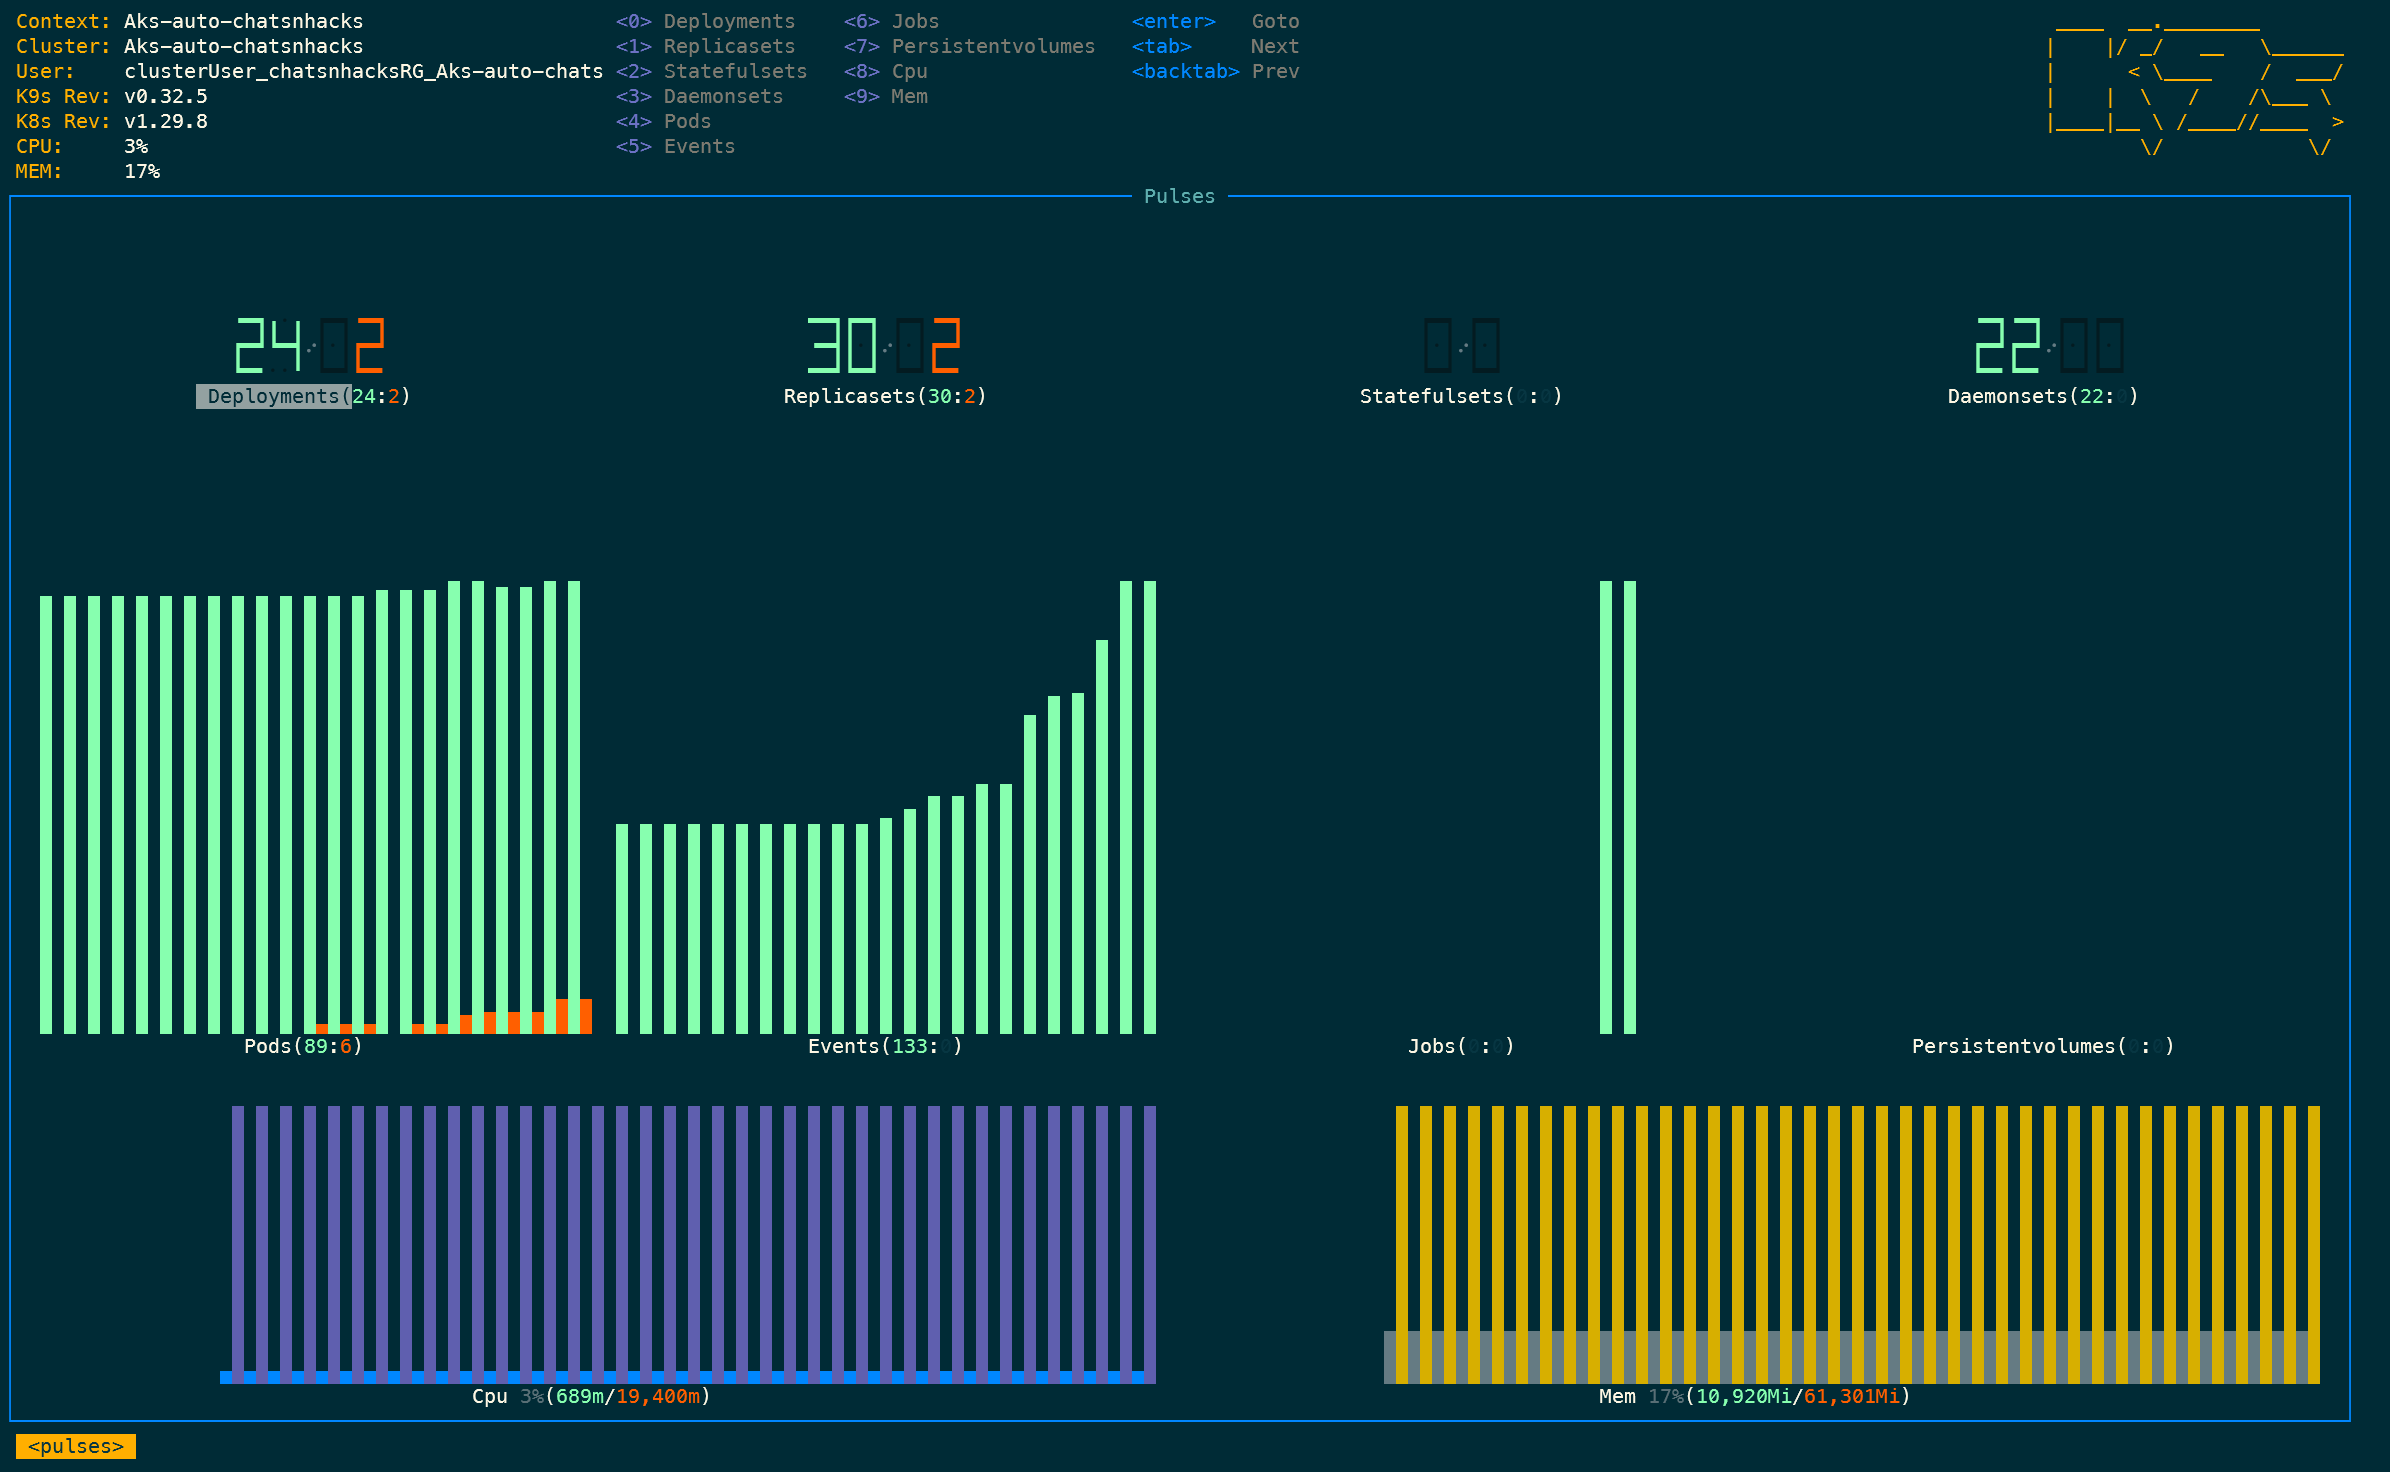Click the <pulses> breadcrumb tag

[x=76, y=1446]
